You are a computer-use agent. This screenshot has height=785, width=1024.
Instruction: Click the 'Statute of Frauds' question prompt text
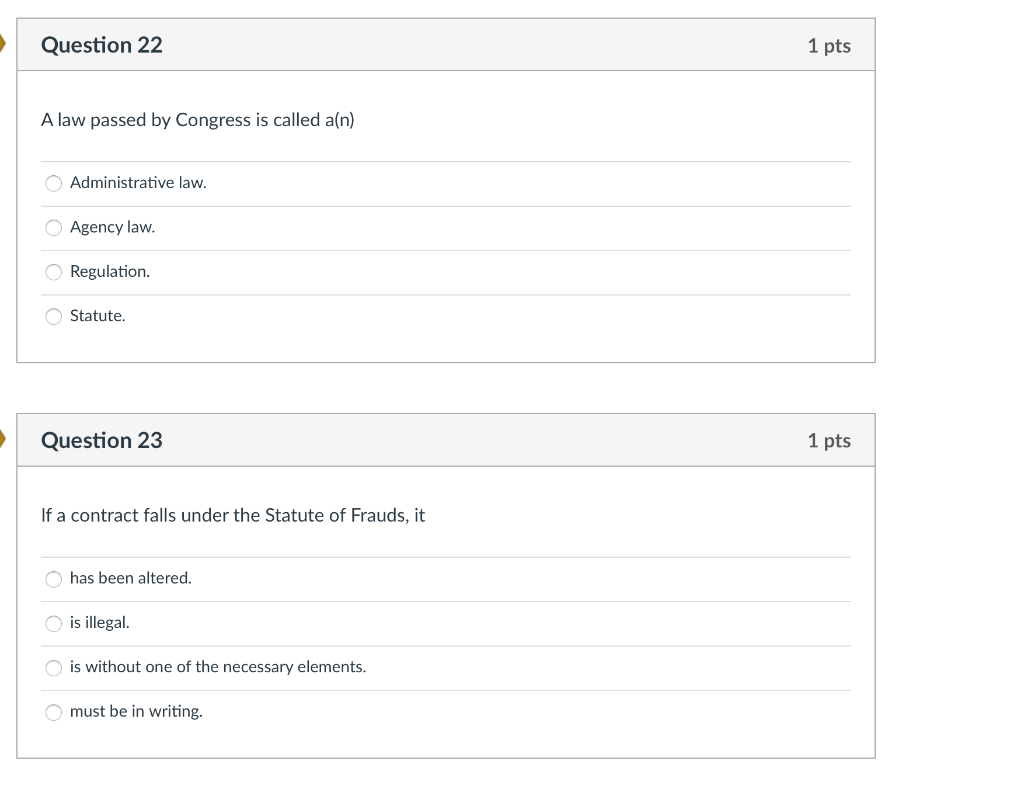[232, 515]
